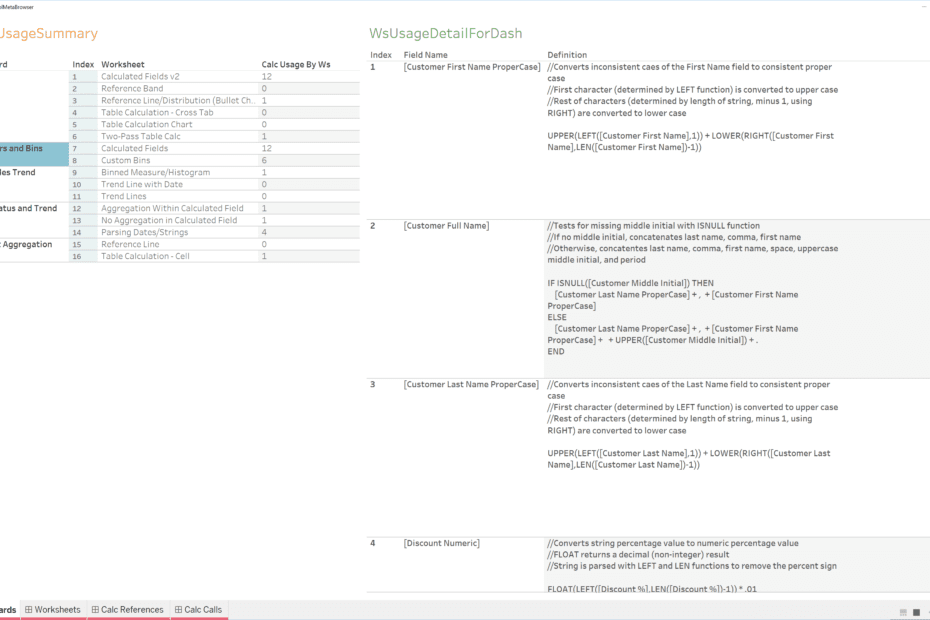
Task: Select the Table Calculation - Cross Tab row
Action: pyautogui.click(x=214, y=112)
